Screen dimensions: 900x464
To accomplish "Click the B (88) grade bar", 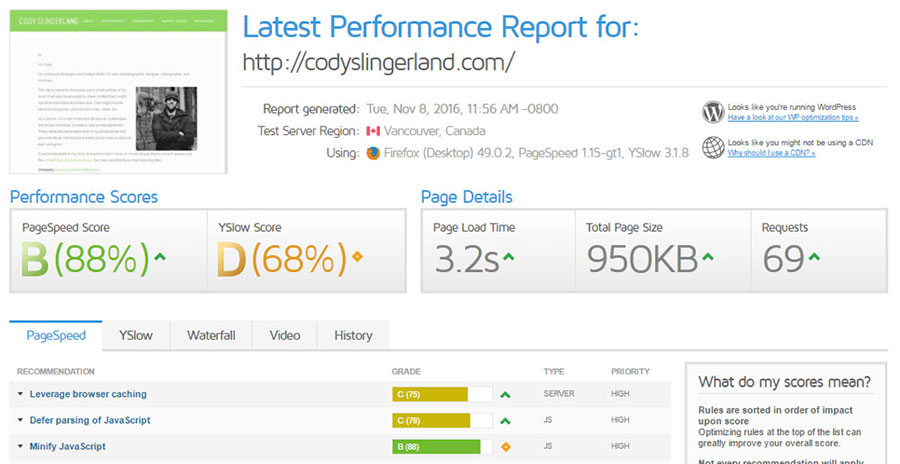I will pos(442,447).
